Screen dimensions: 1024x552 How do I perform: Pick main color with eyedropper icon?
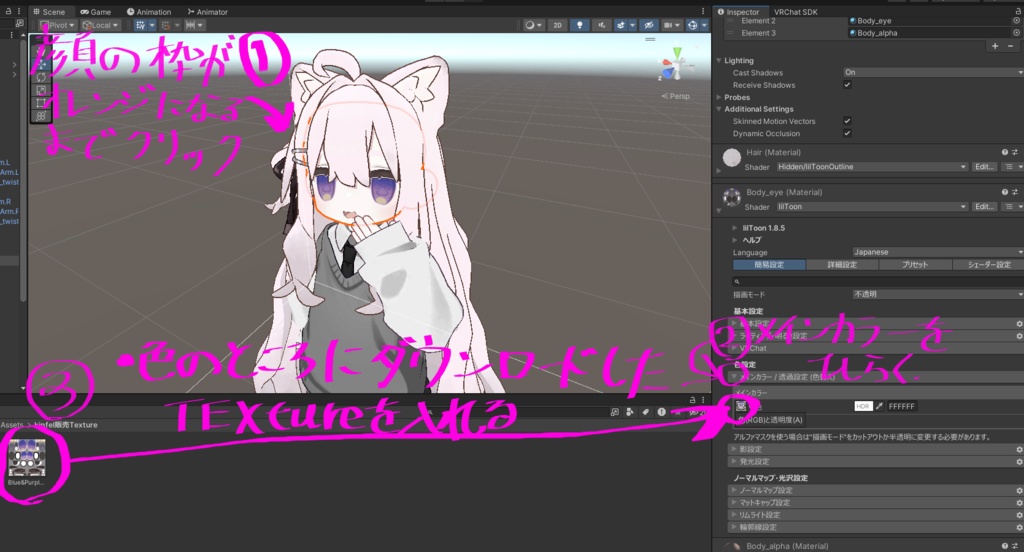click(x=879, y=406)
